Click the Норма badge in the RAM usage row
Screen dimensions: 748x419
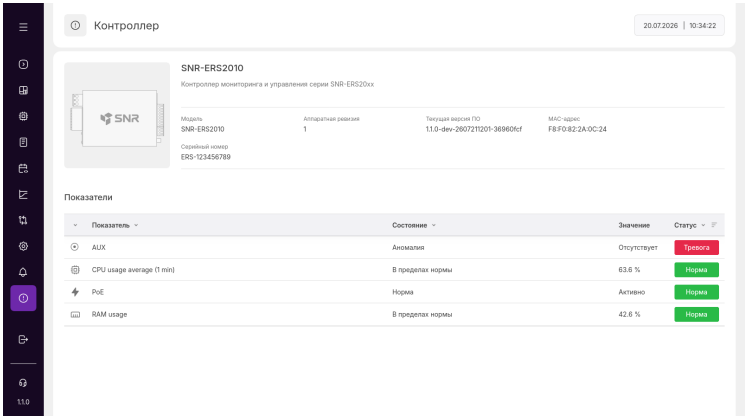coord(696,314)
